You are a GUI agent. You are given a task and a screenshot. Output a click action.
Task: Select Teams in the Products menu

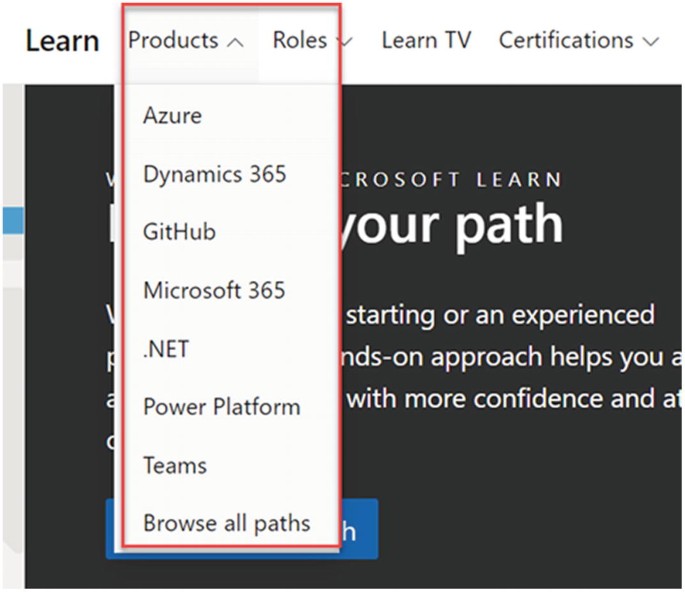(175, 465)
